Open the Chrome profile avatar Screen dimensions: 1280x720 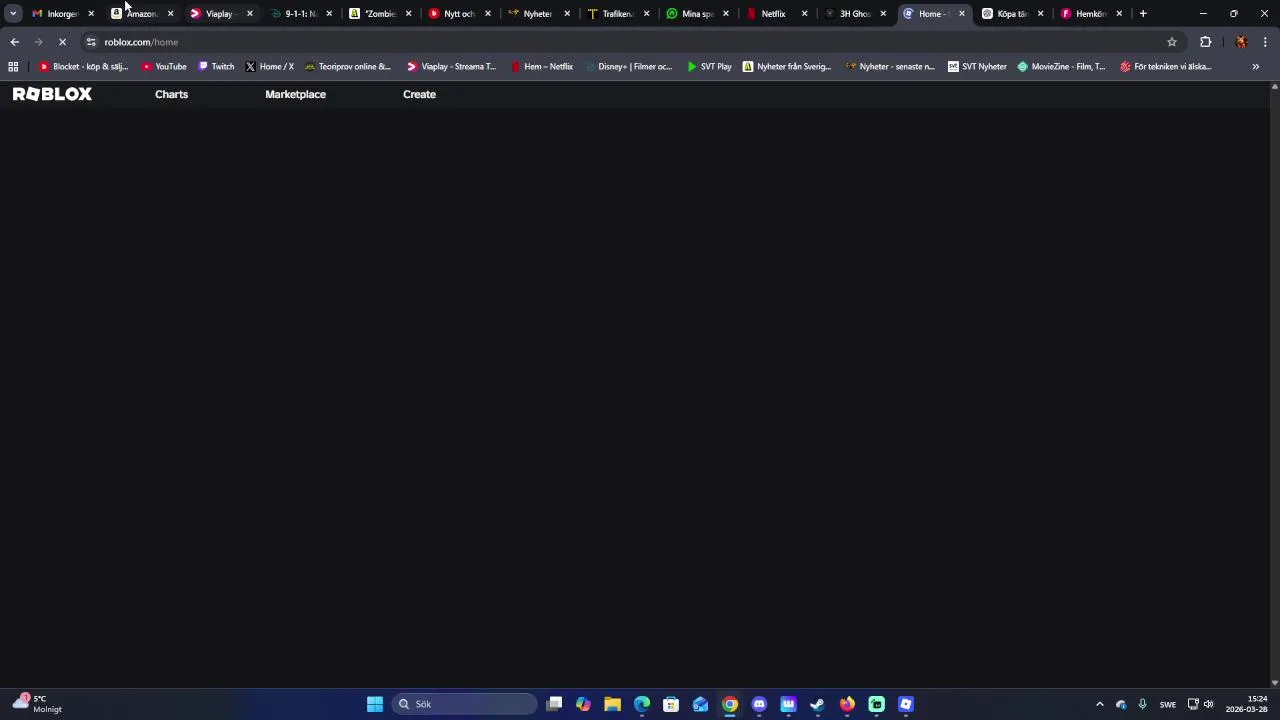(x=1241, y=42)
